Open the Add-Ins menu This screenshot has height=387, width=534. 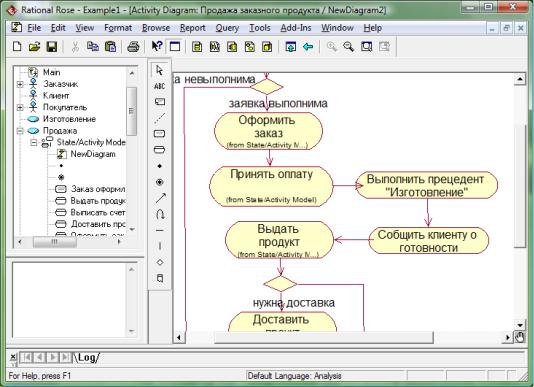296,28
